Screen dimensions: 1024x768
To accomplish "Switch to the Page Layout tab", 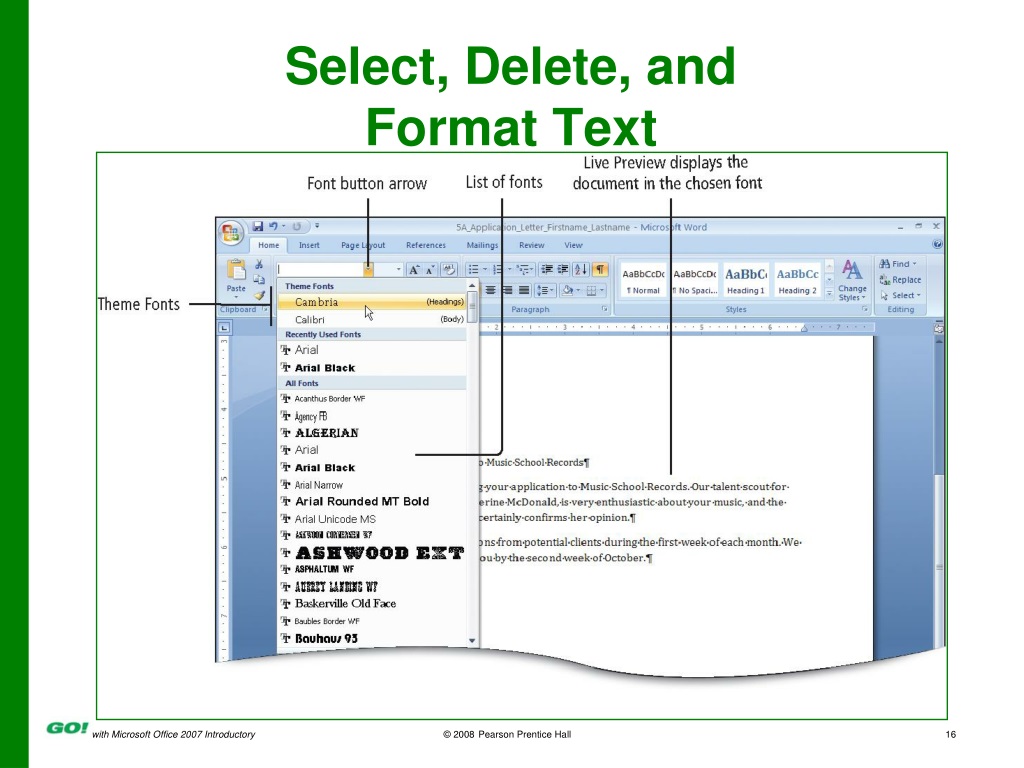I will [362, 245].
